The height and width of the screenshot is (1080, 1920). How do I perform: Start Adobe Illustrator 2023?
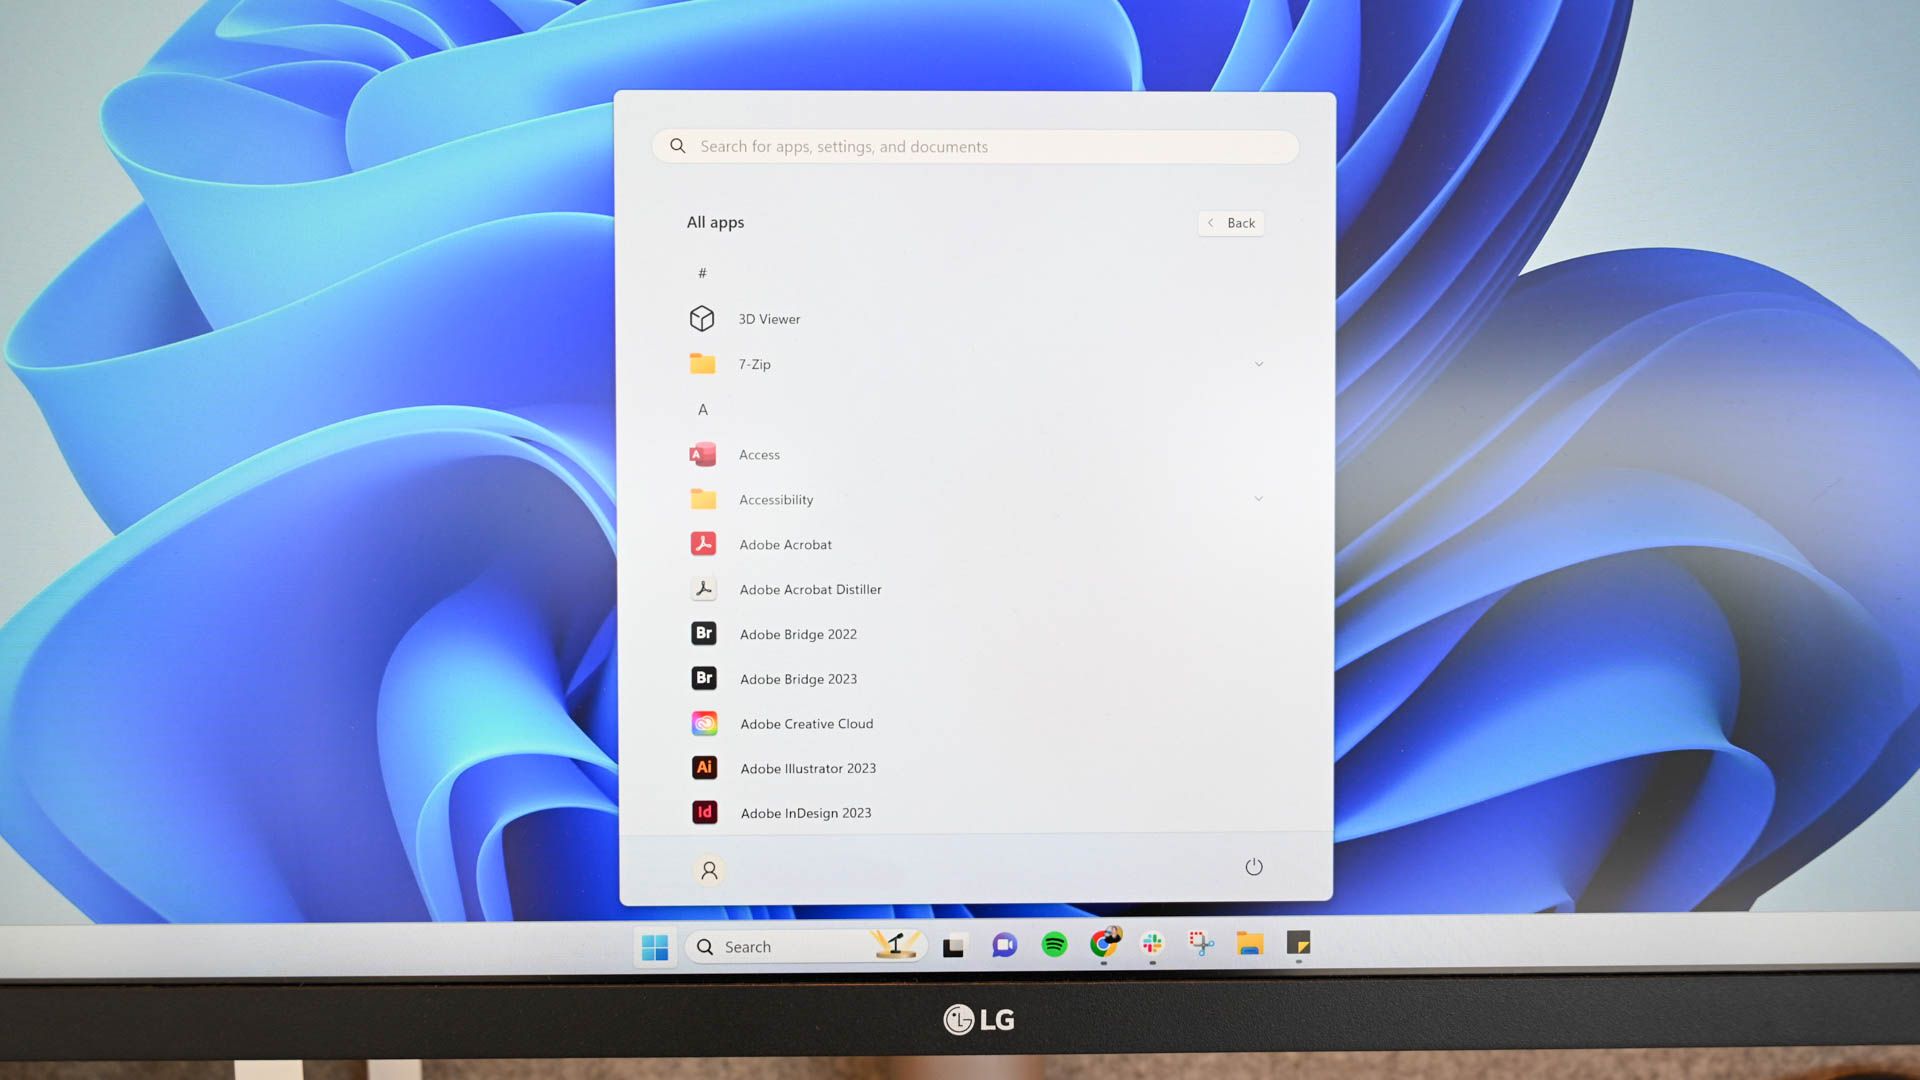808,768
